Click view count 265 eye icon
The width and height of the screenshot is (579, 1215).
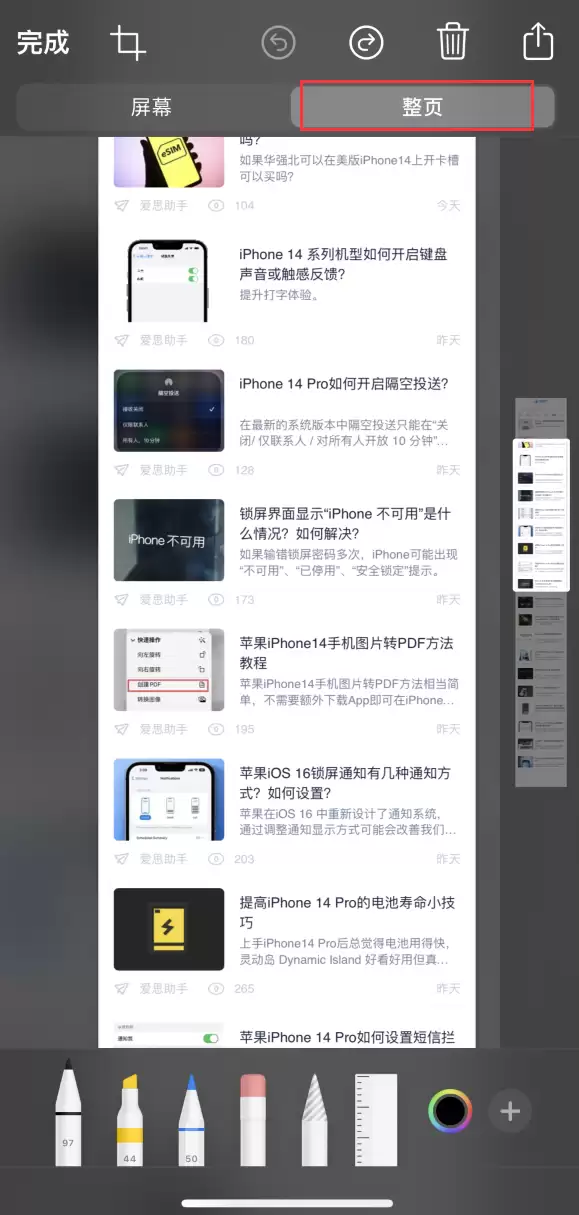(215, 988)
